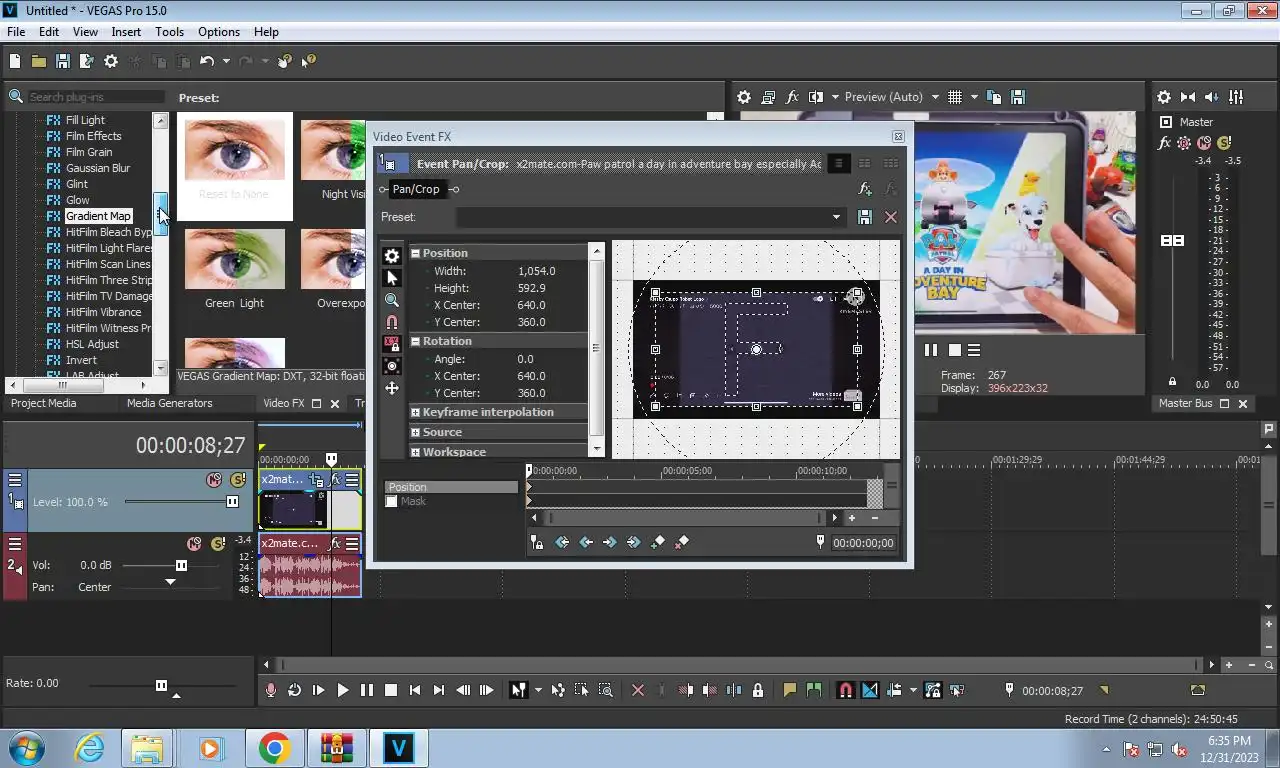Collapse the Rotation section in Pan/Crop

[x=415, y=341]
